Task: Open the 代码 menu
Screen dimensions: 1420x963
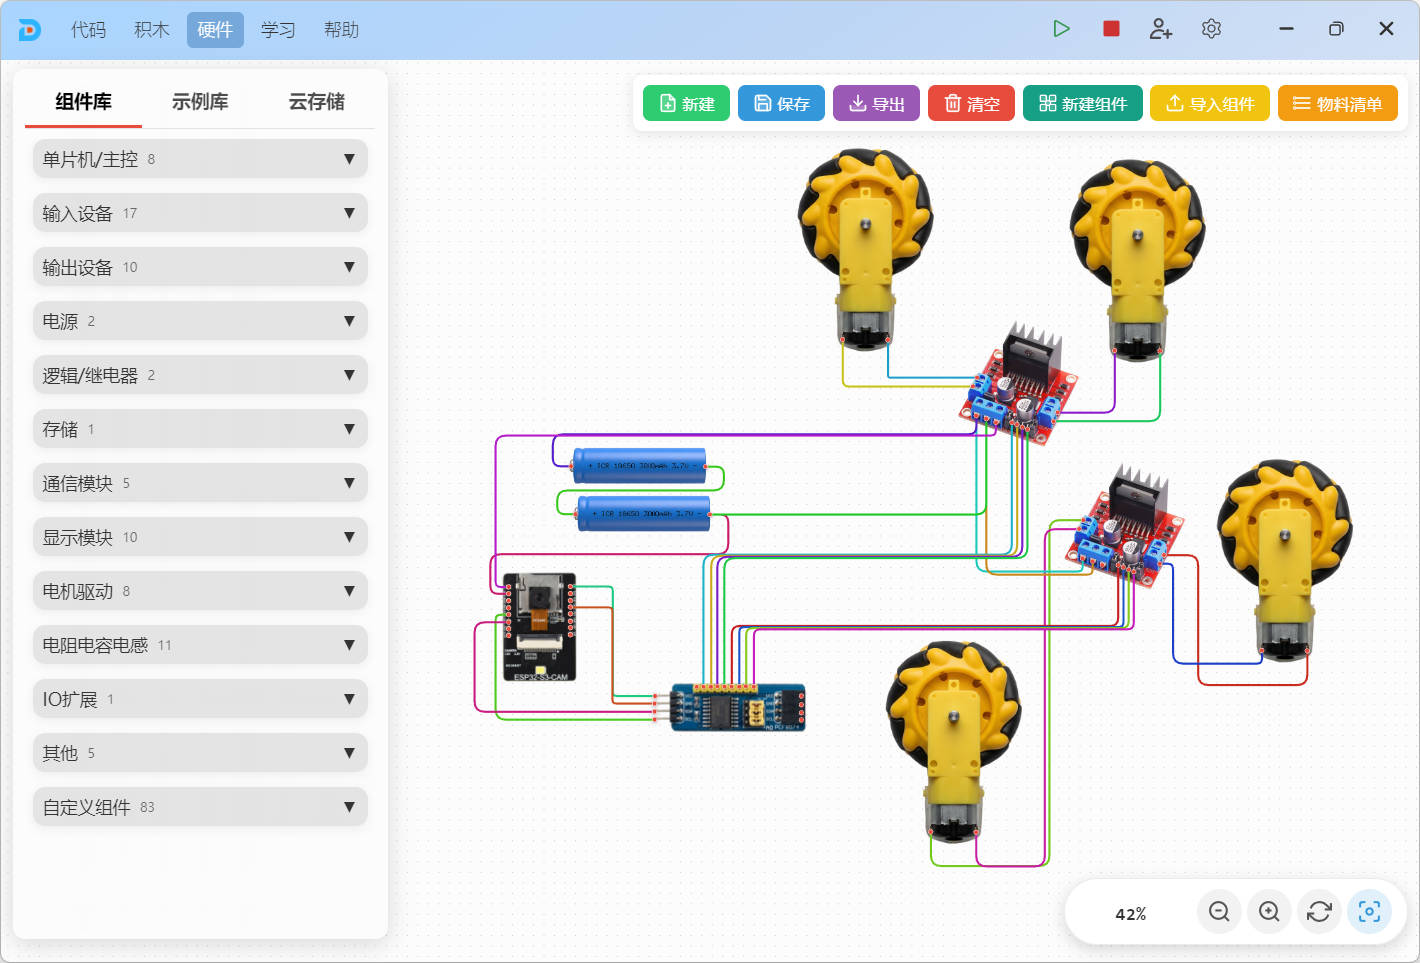Action: (88, 30)
